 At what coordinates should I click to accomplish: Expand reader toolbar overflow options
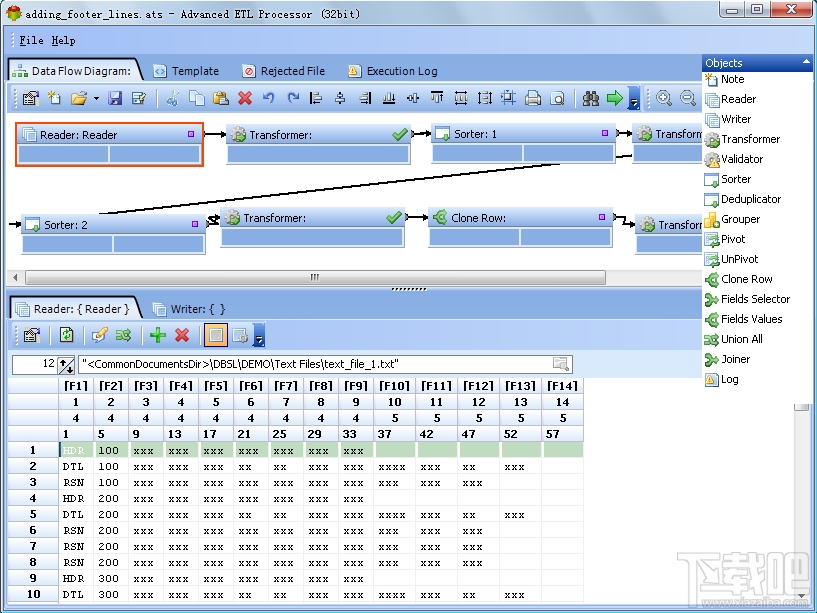[259, 335]
